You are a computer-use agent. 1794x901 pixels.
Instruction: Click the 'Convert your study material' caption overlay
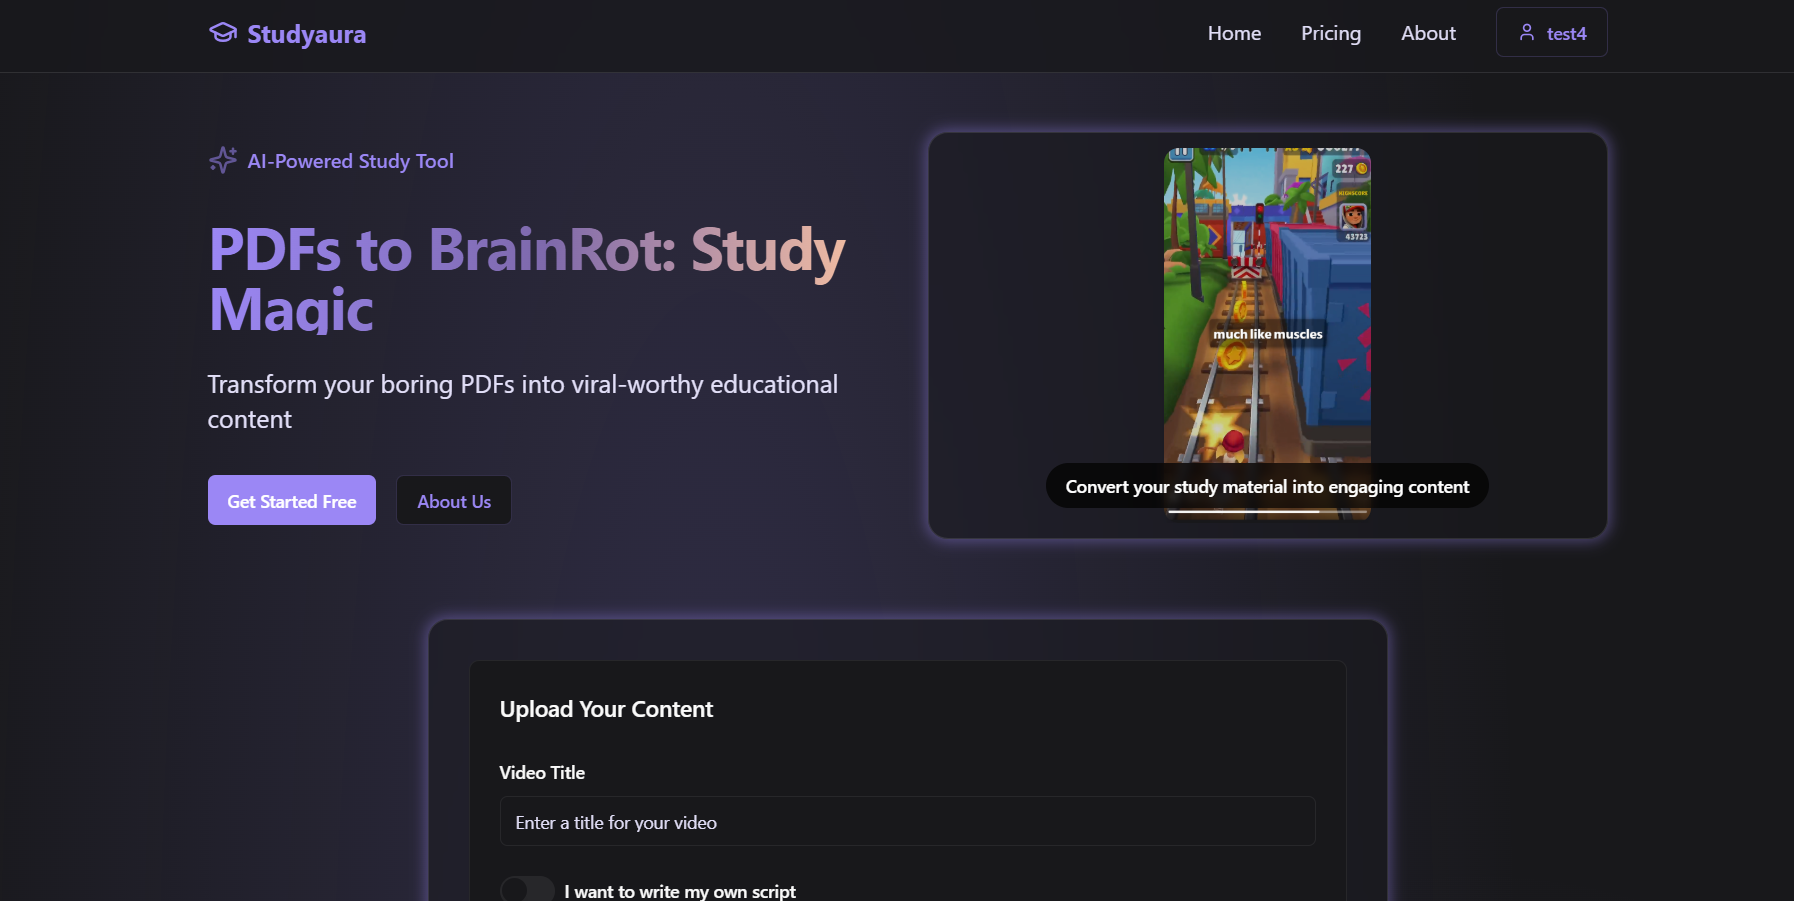click(1267, 486)
